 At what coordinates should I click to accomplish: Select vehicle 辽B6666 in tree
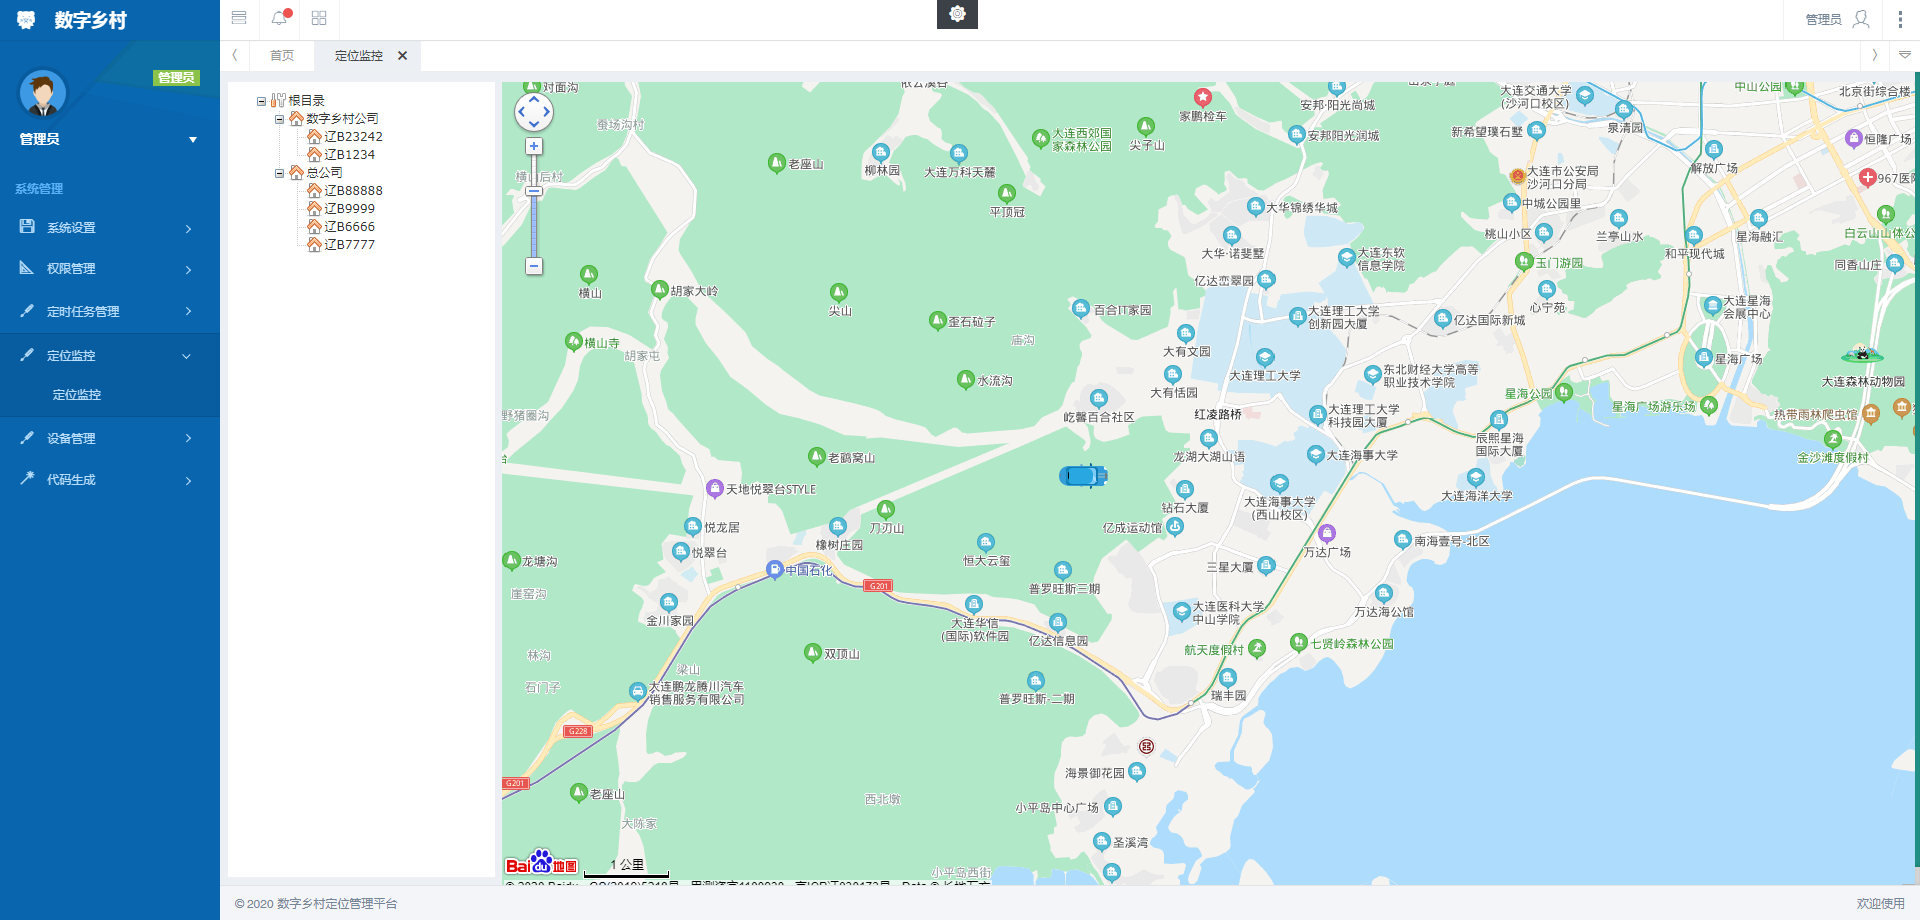click(349, 227)
